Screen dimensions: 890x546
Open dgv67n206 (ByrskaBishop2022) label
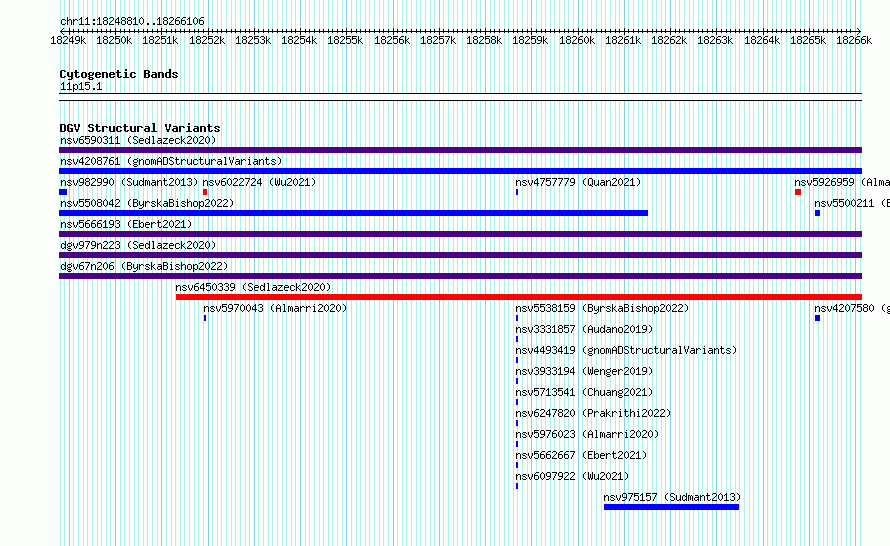point(144,266)
